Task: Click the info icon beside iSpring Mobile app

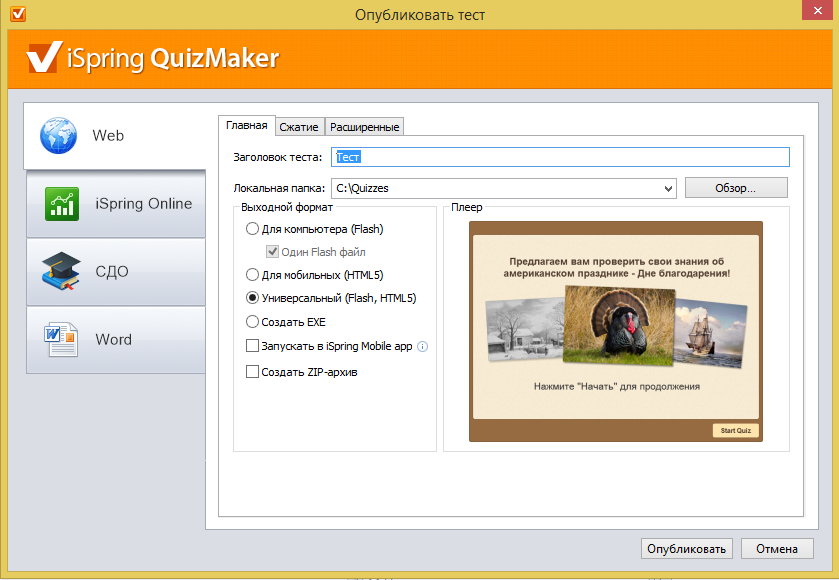Action: (422, 347)
